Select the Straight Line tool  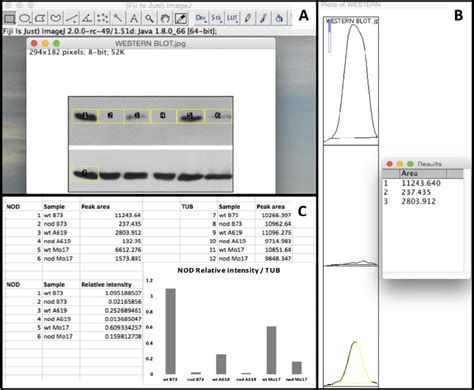(x=71, y=18)
